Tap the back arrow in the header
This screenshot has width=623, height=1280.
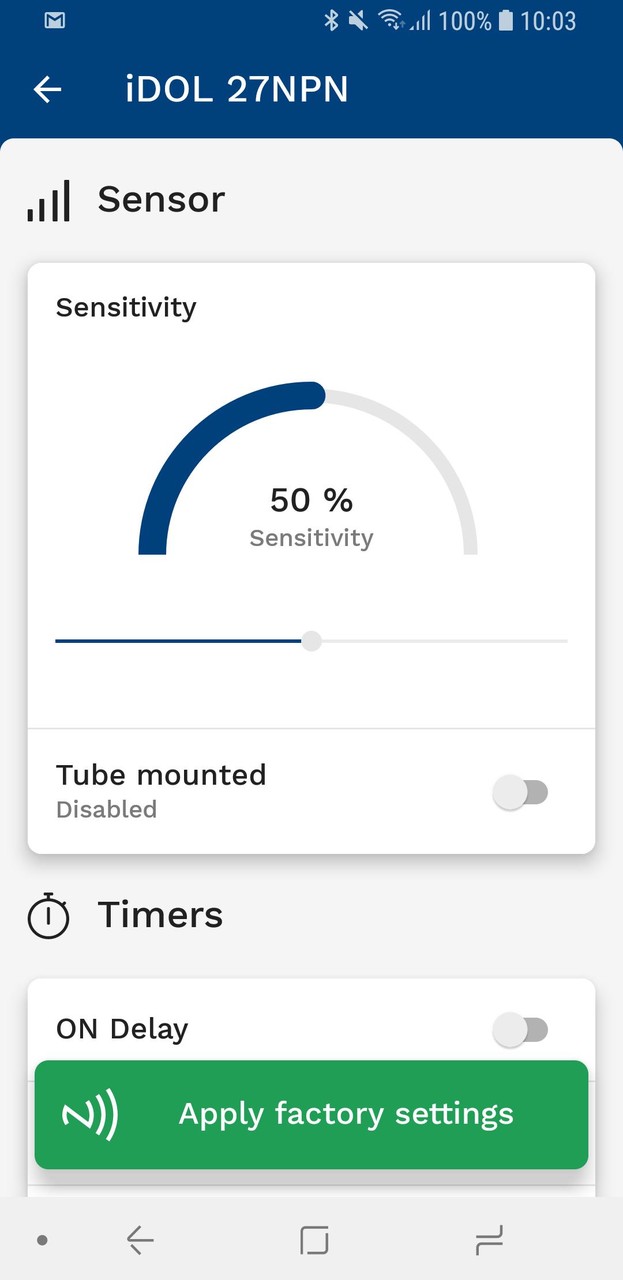(46, 89)
